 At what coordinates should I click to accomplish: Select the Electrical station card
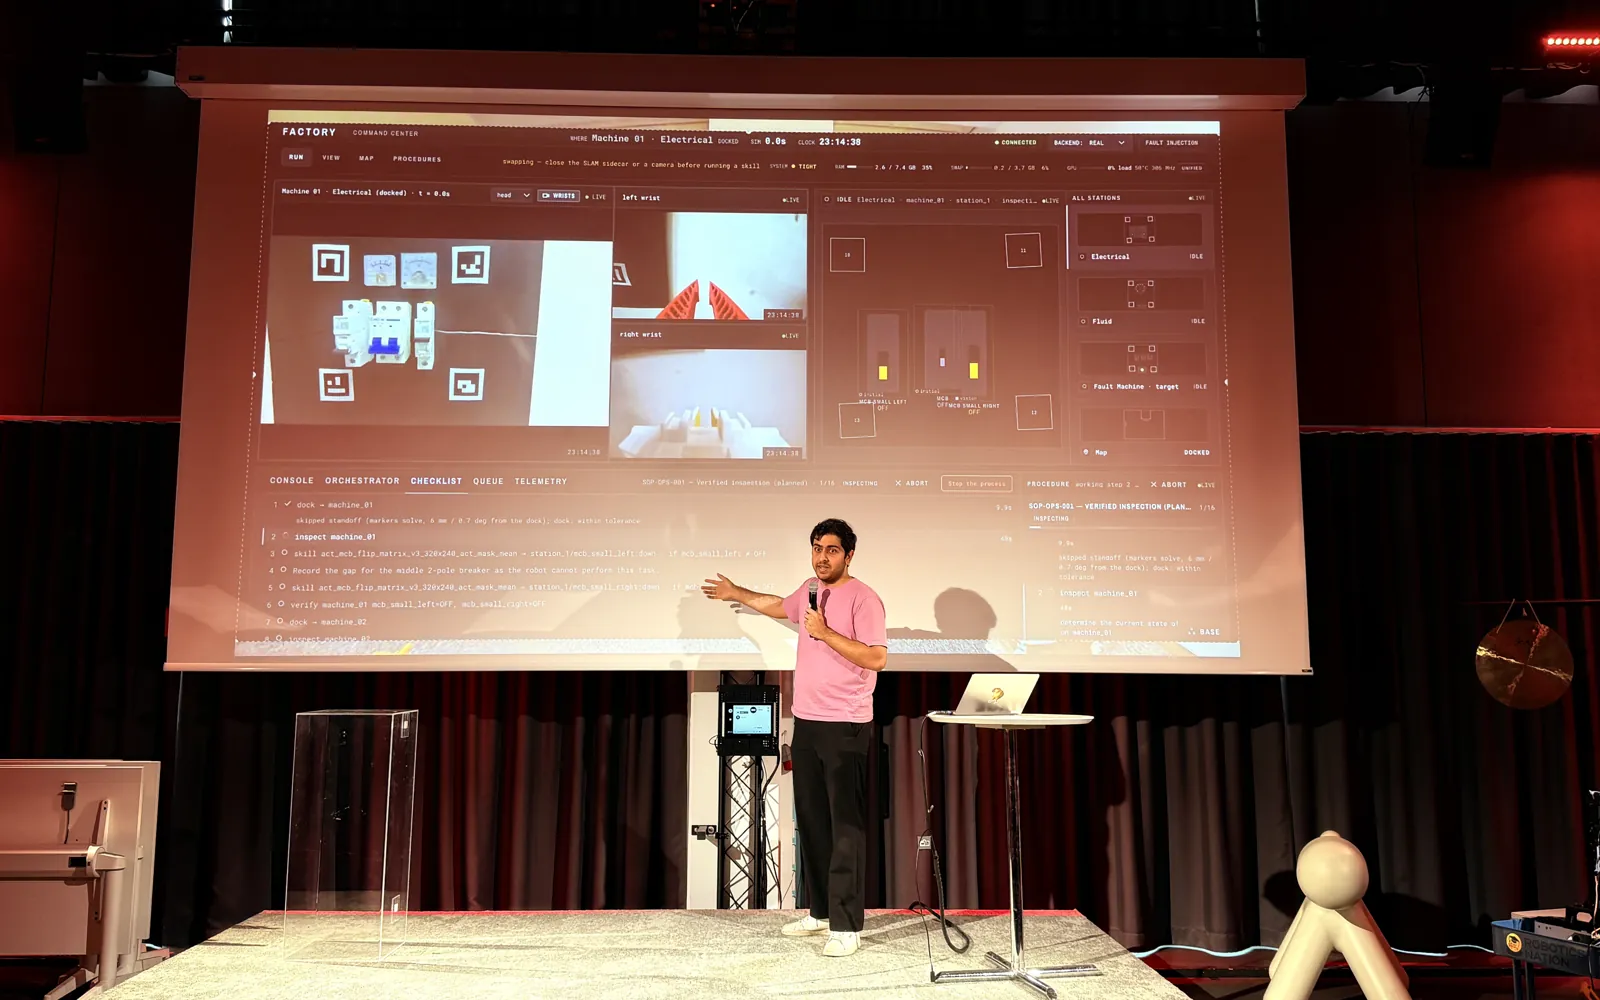click(1141, 238)
